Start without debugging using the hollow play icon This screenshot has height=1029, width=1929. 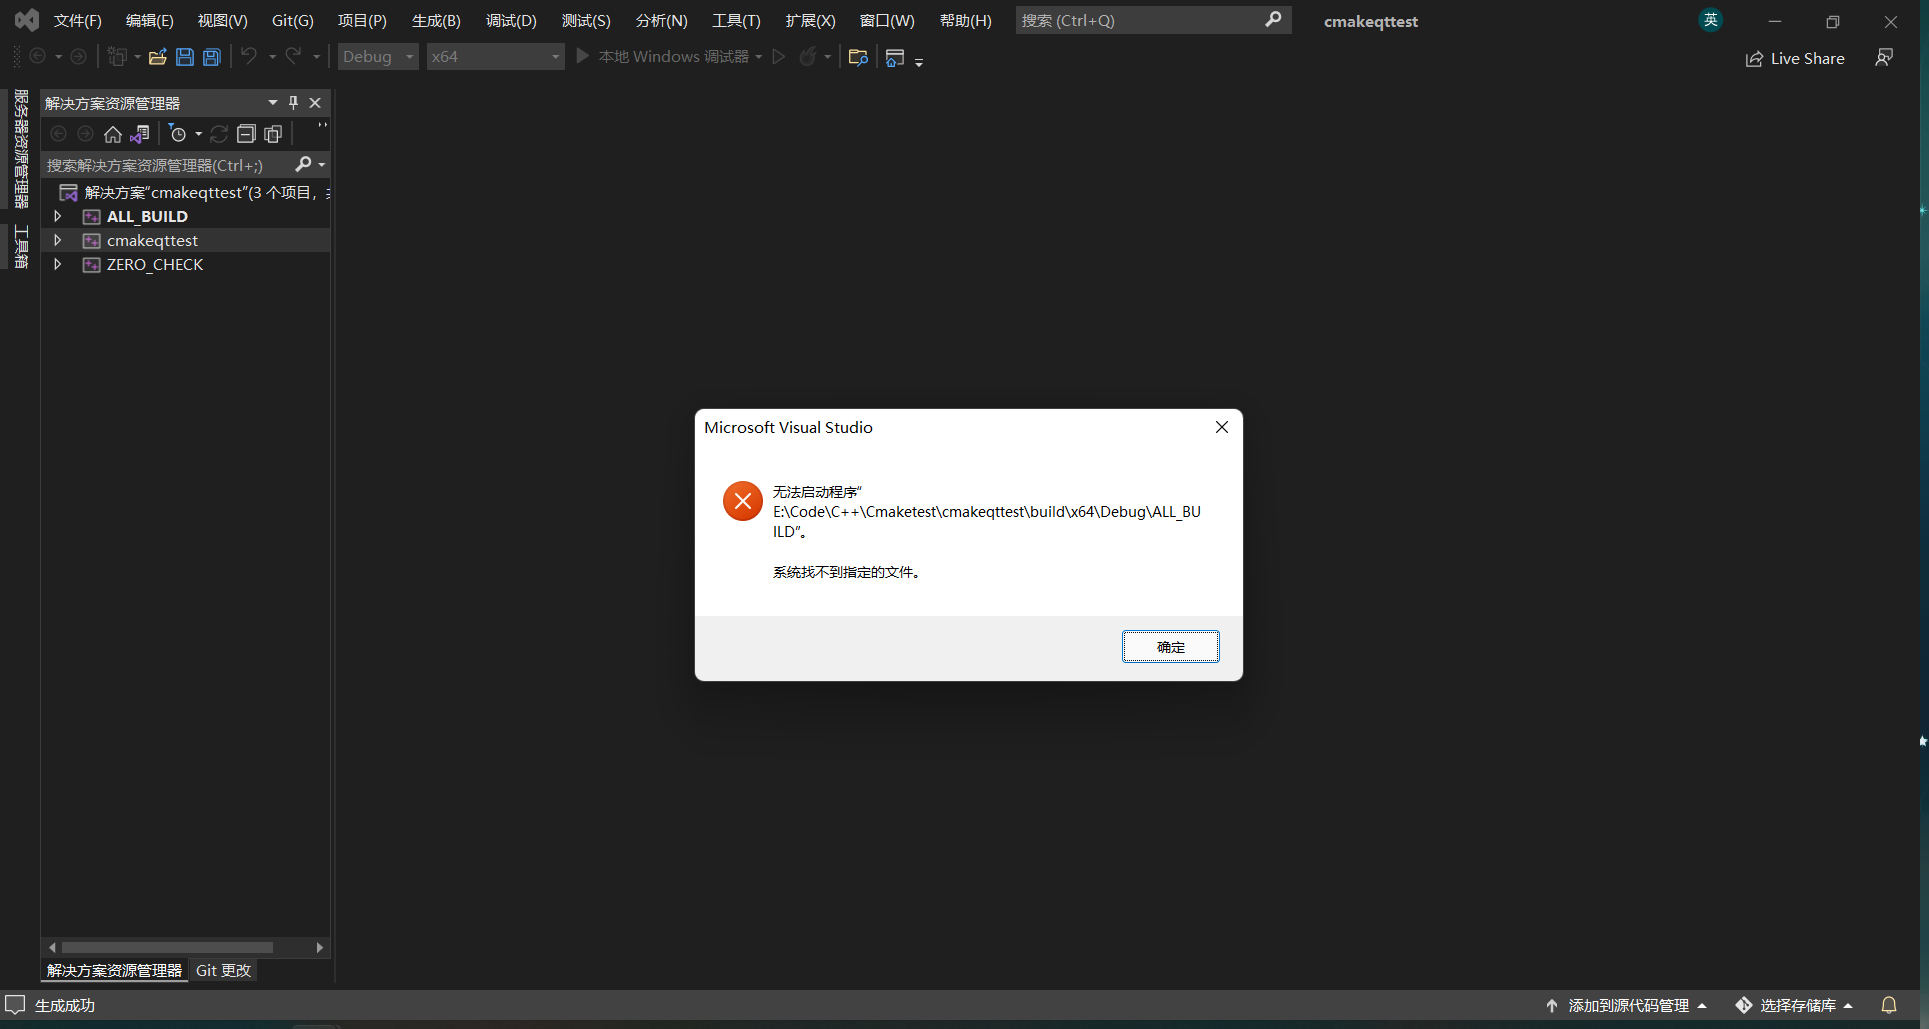tap(779, 57)
